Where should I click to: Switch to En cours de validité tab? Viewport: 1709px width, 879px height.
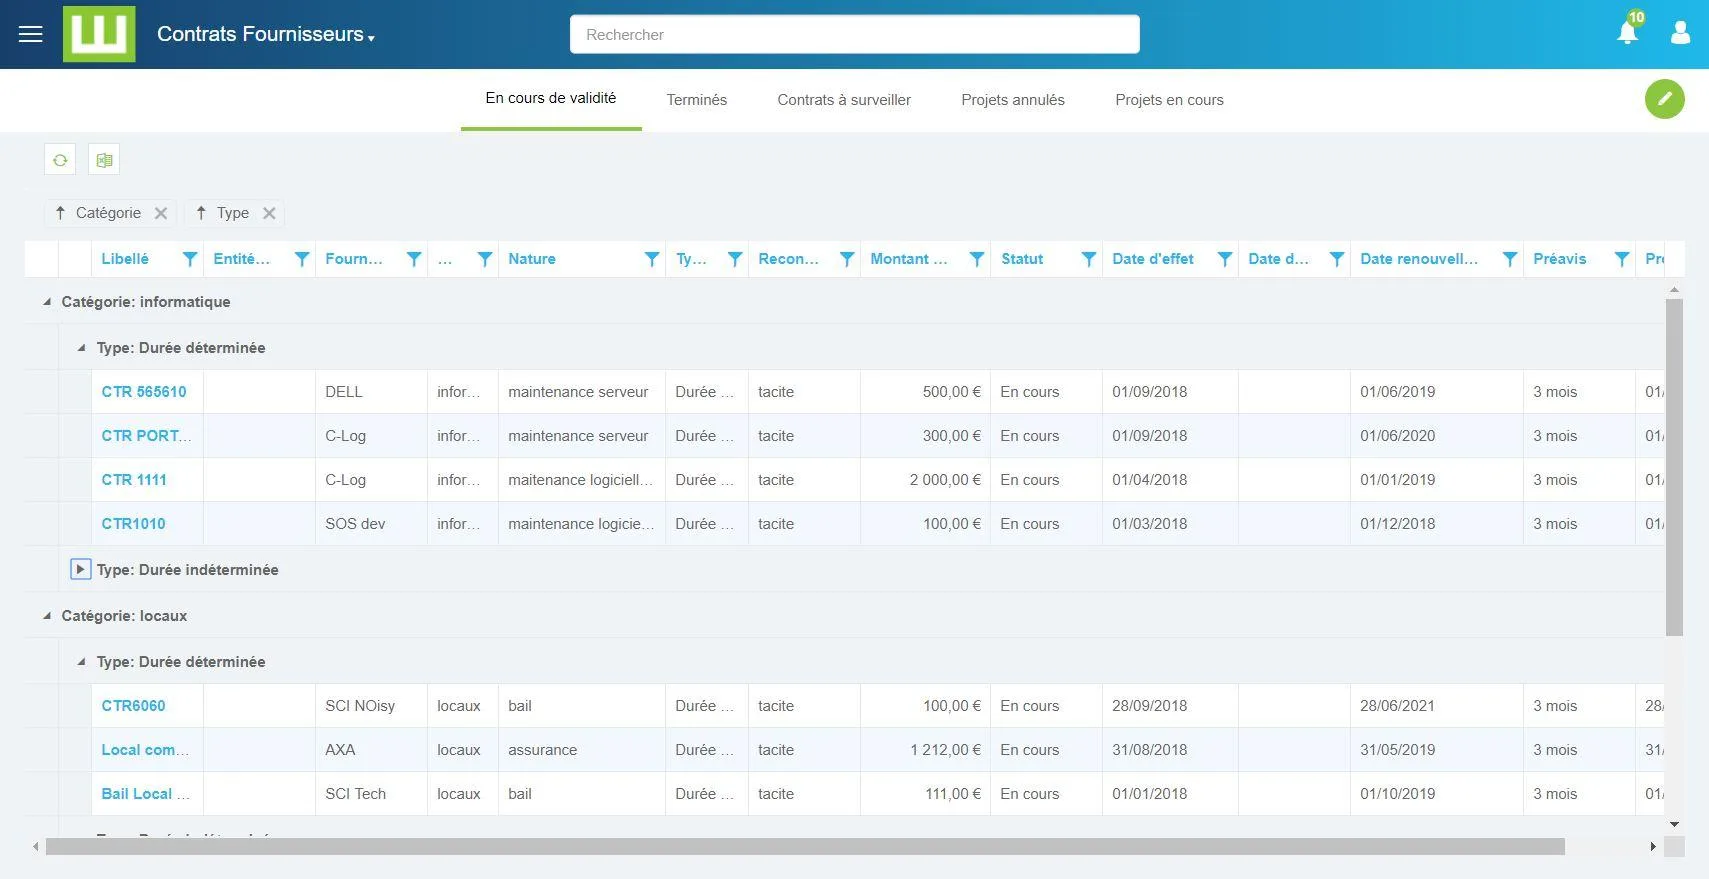point(551,98)
